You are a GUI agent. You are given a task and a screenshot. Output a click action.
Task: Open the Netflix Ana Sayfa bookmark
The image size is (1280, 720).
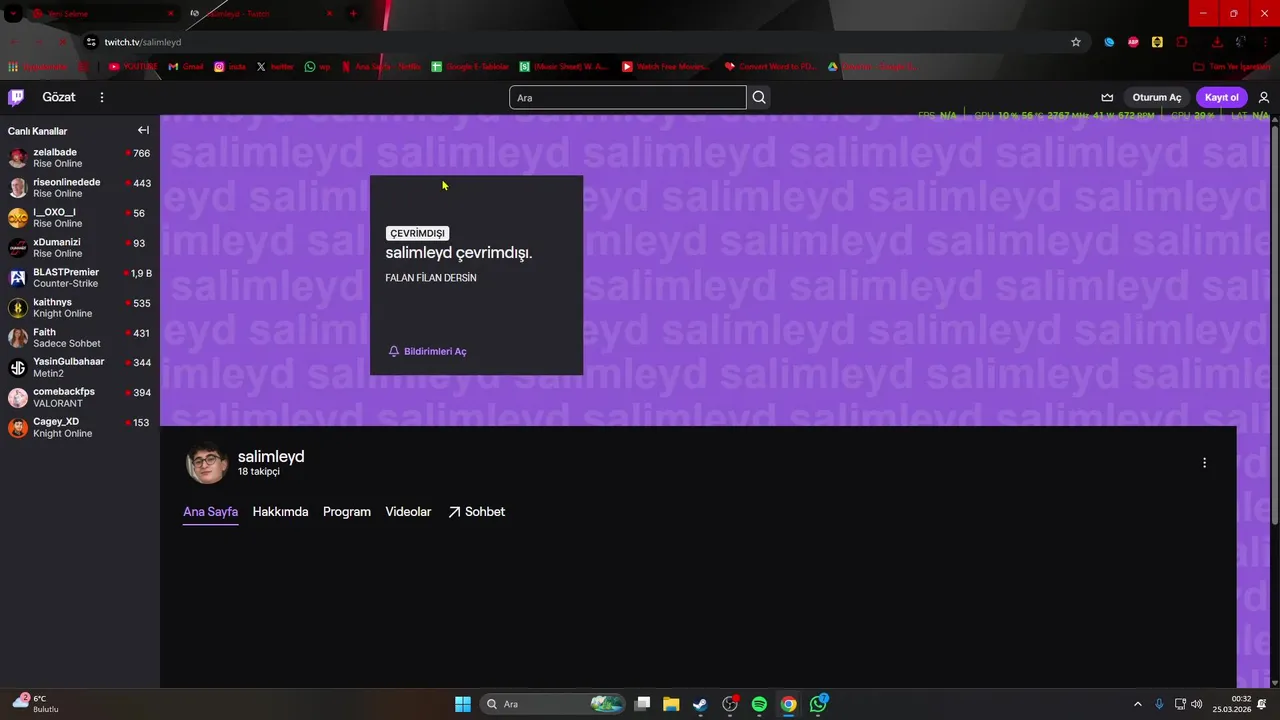[381, 66]
